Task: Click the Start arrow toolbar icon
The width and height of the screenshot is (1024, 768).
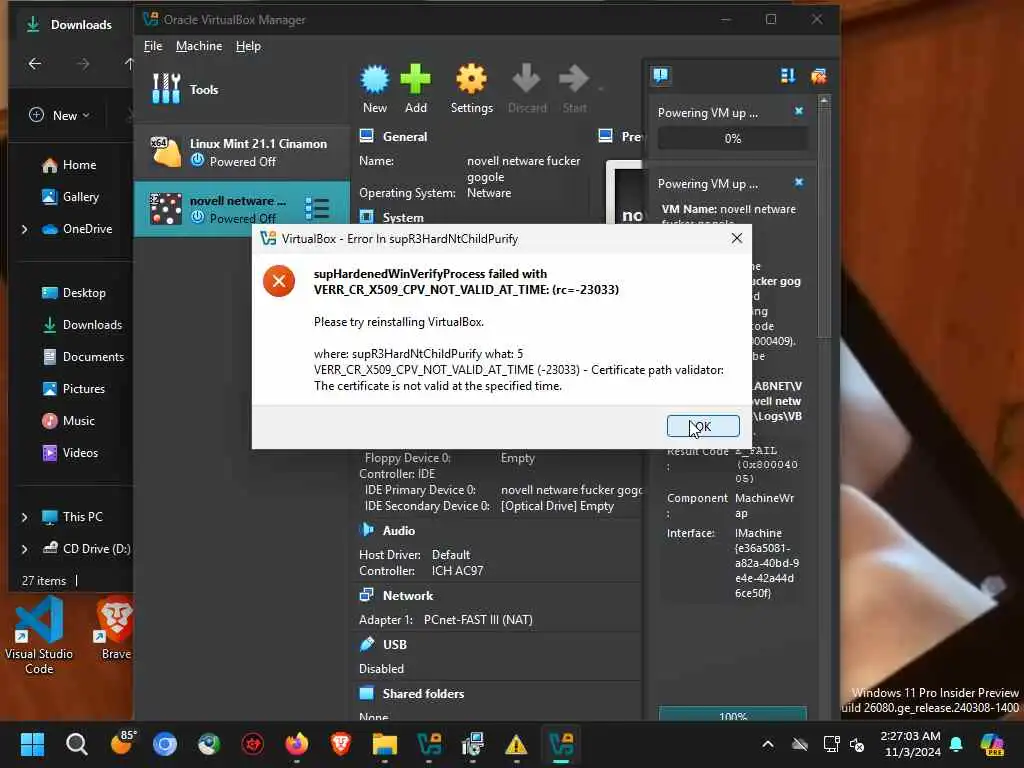Action: [574, 80]
